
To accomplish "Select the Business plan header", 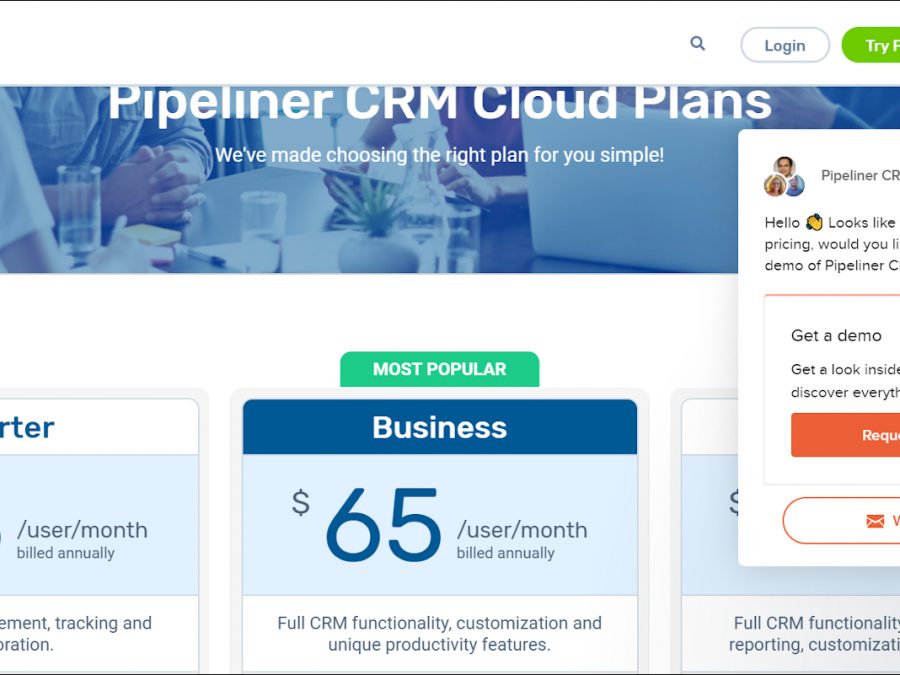I will (x=439, y=427).
